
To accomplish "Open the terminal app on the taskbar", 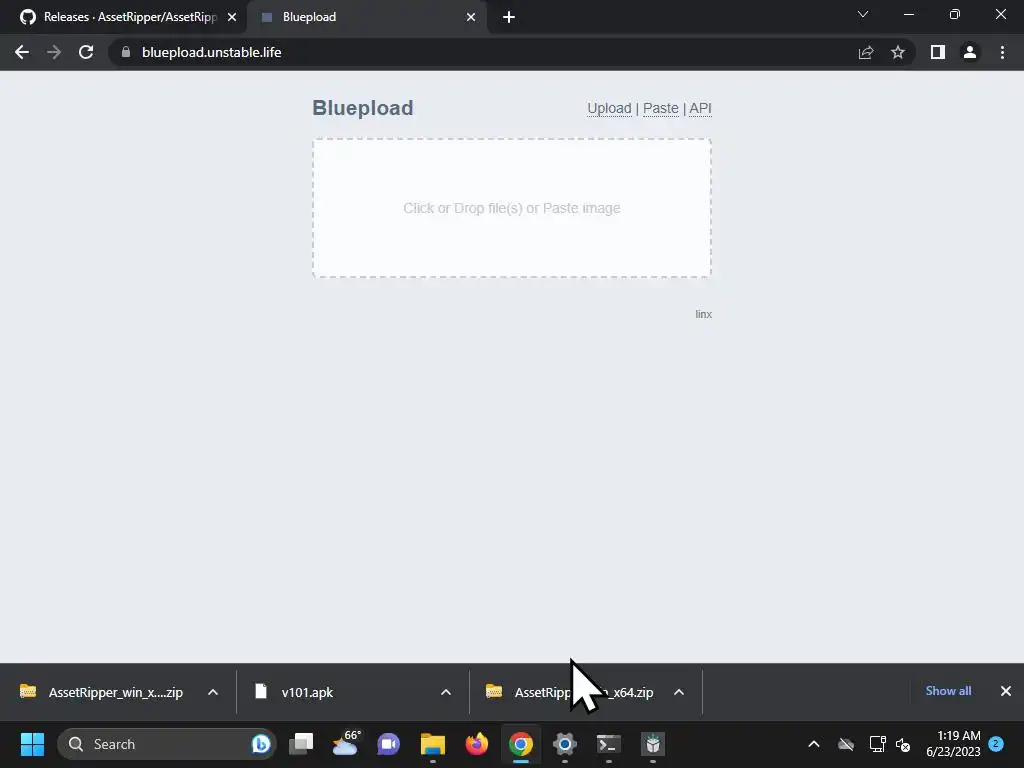I will [x=609, y=744].
